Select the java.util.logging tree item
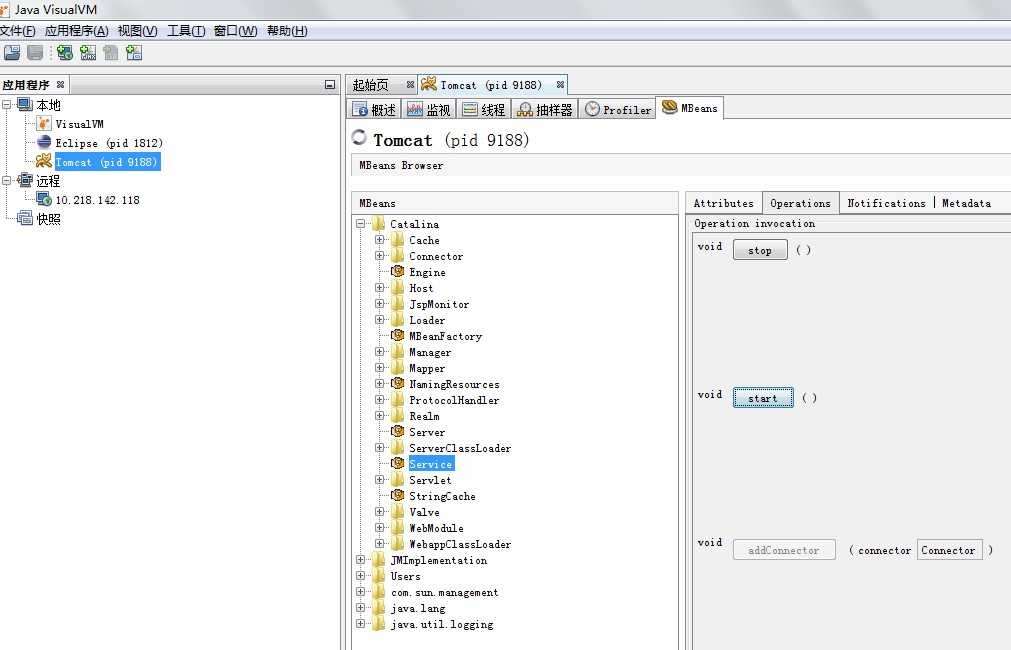Viewport: 1011px width, 650px height. coord(442,624)
